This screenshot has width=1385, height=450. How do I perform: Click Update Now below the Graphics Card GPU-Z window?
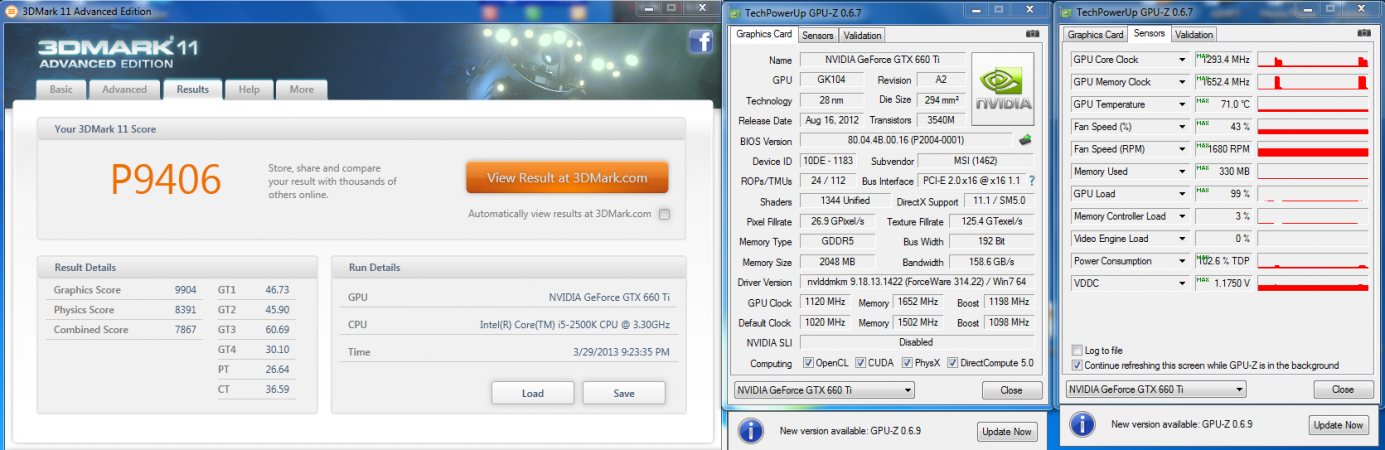[x=1007, y=432]
